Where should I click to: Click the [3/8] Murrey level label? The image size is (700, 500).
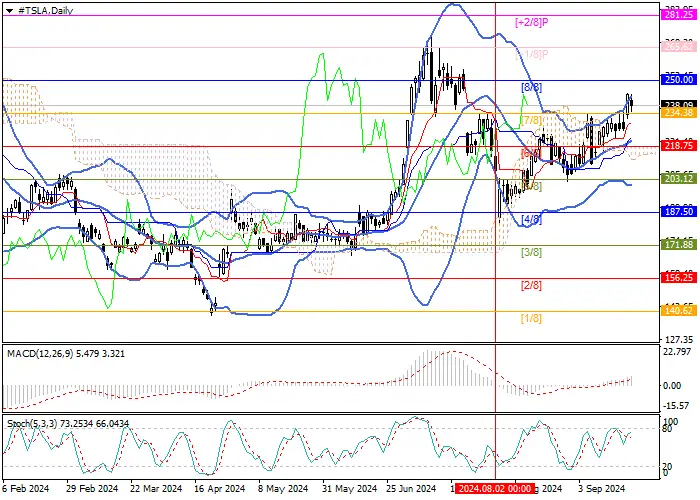[x=532, y=253]
